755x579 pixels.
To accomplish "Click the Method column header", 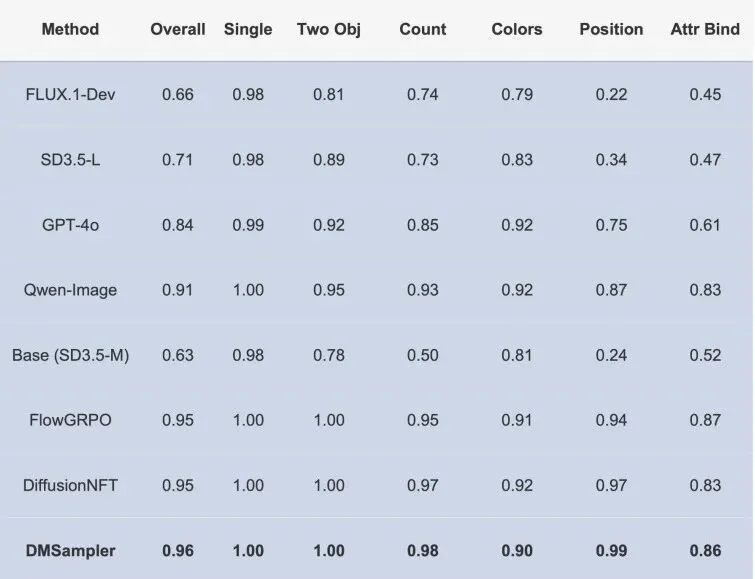I will click(70, 29).
